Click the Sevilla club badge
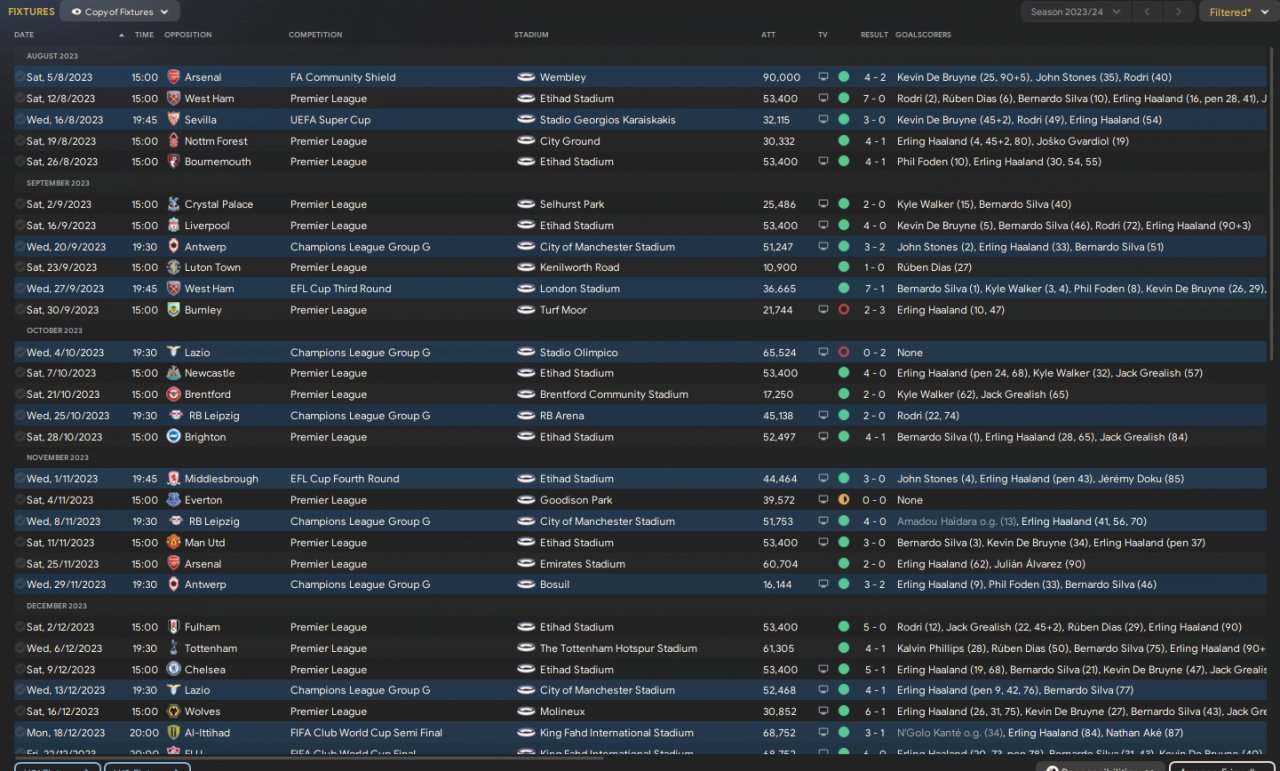This screenshot has width=1280, height=771. [x=174, y=120]
